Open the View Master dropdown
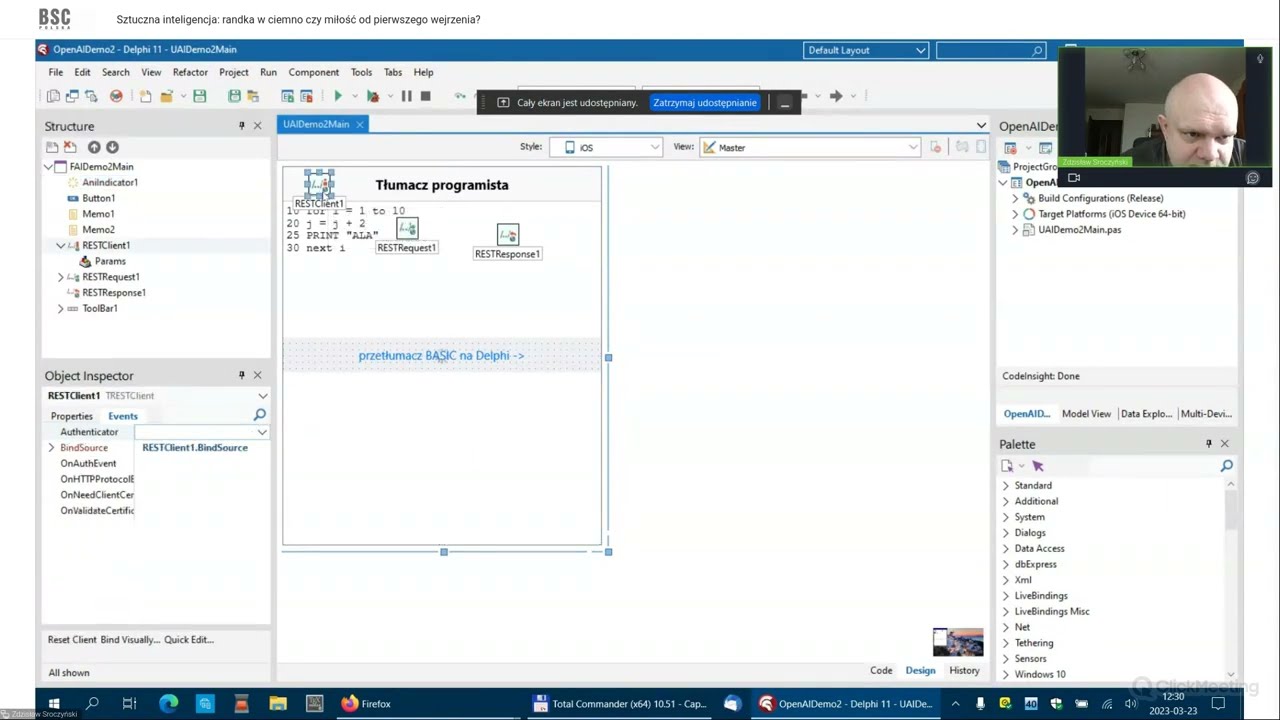 [809, 147]
